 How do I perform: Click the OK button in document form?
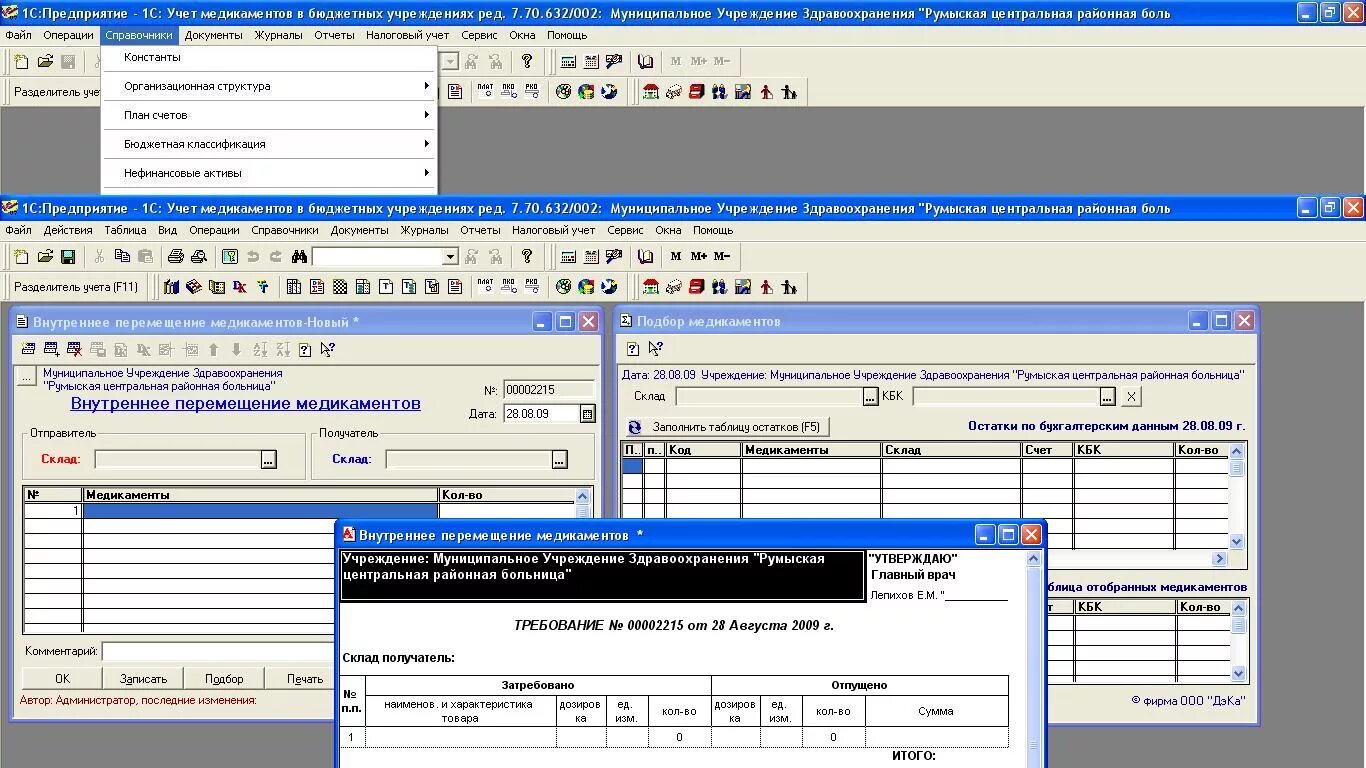click(x=62, y=679)
